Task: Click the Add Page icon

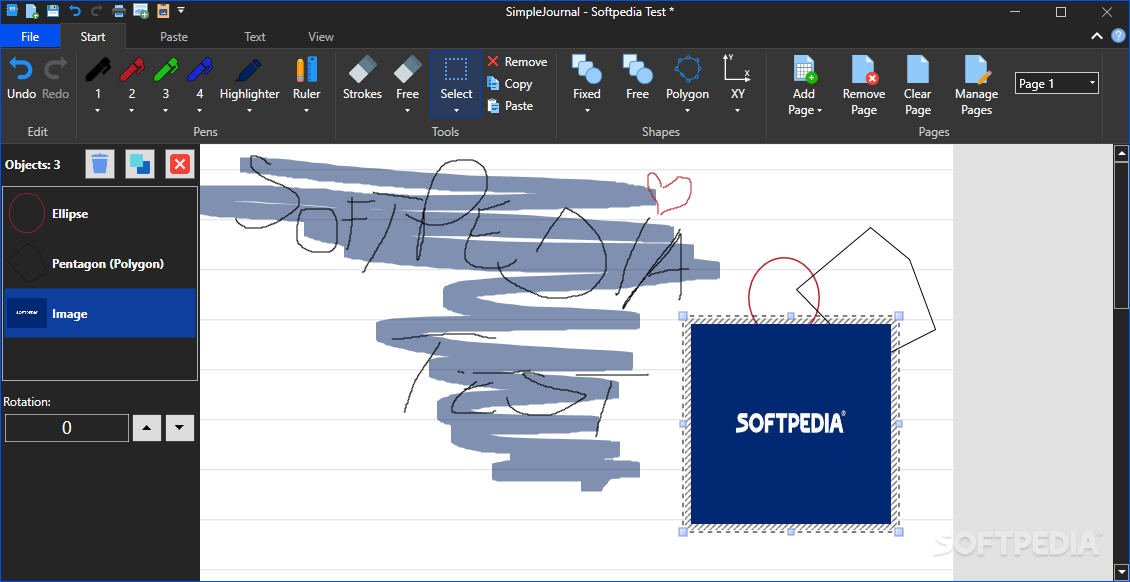Action: point(804,70)
